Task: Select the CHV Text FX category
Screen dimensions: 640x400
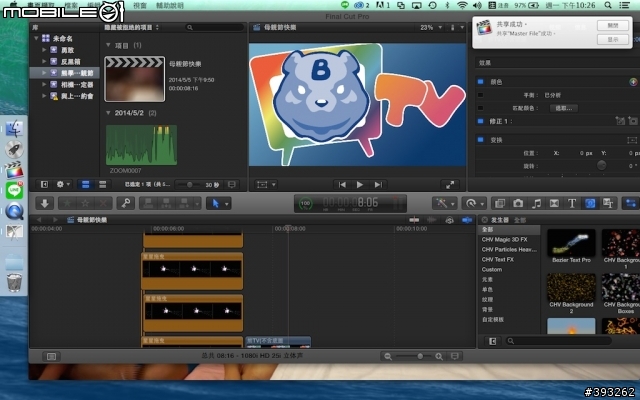Action: [x=498, y=260]
